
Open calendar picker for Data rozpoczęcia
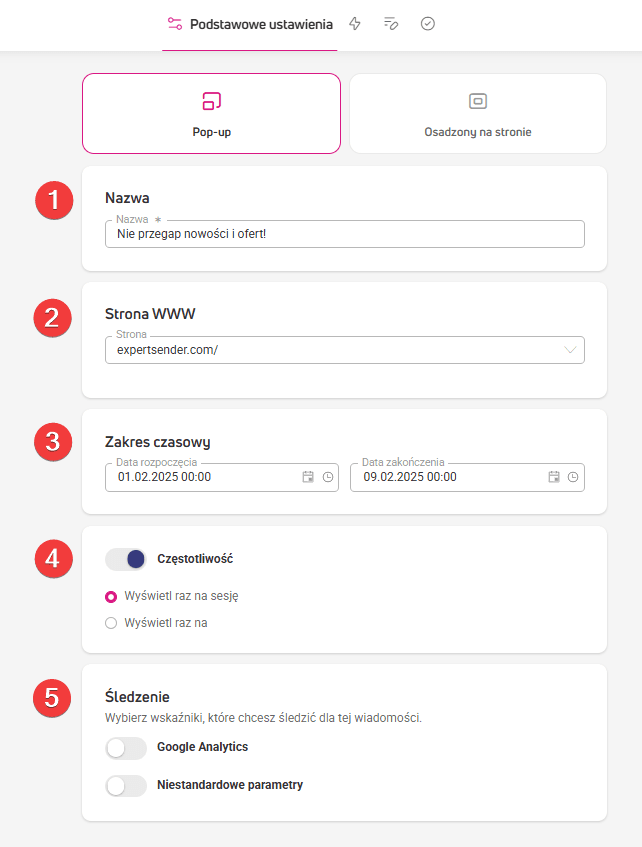[308, 477]
